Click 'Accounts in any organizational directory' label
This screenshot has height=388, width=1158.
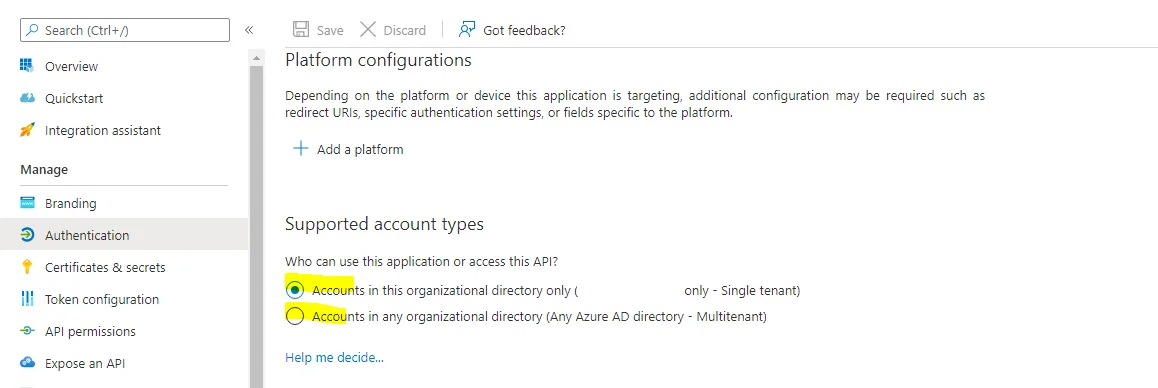[x=539, y=316]
